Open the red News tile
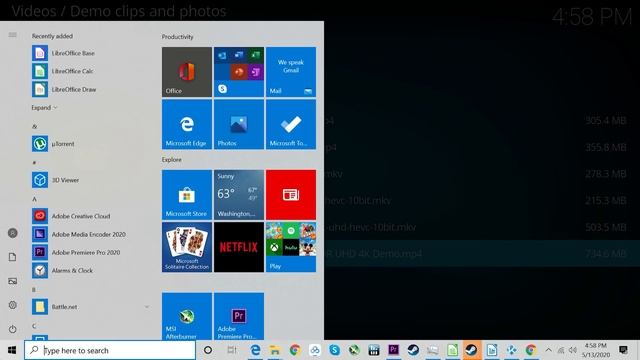 coord(291,195)
